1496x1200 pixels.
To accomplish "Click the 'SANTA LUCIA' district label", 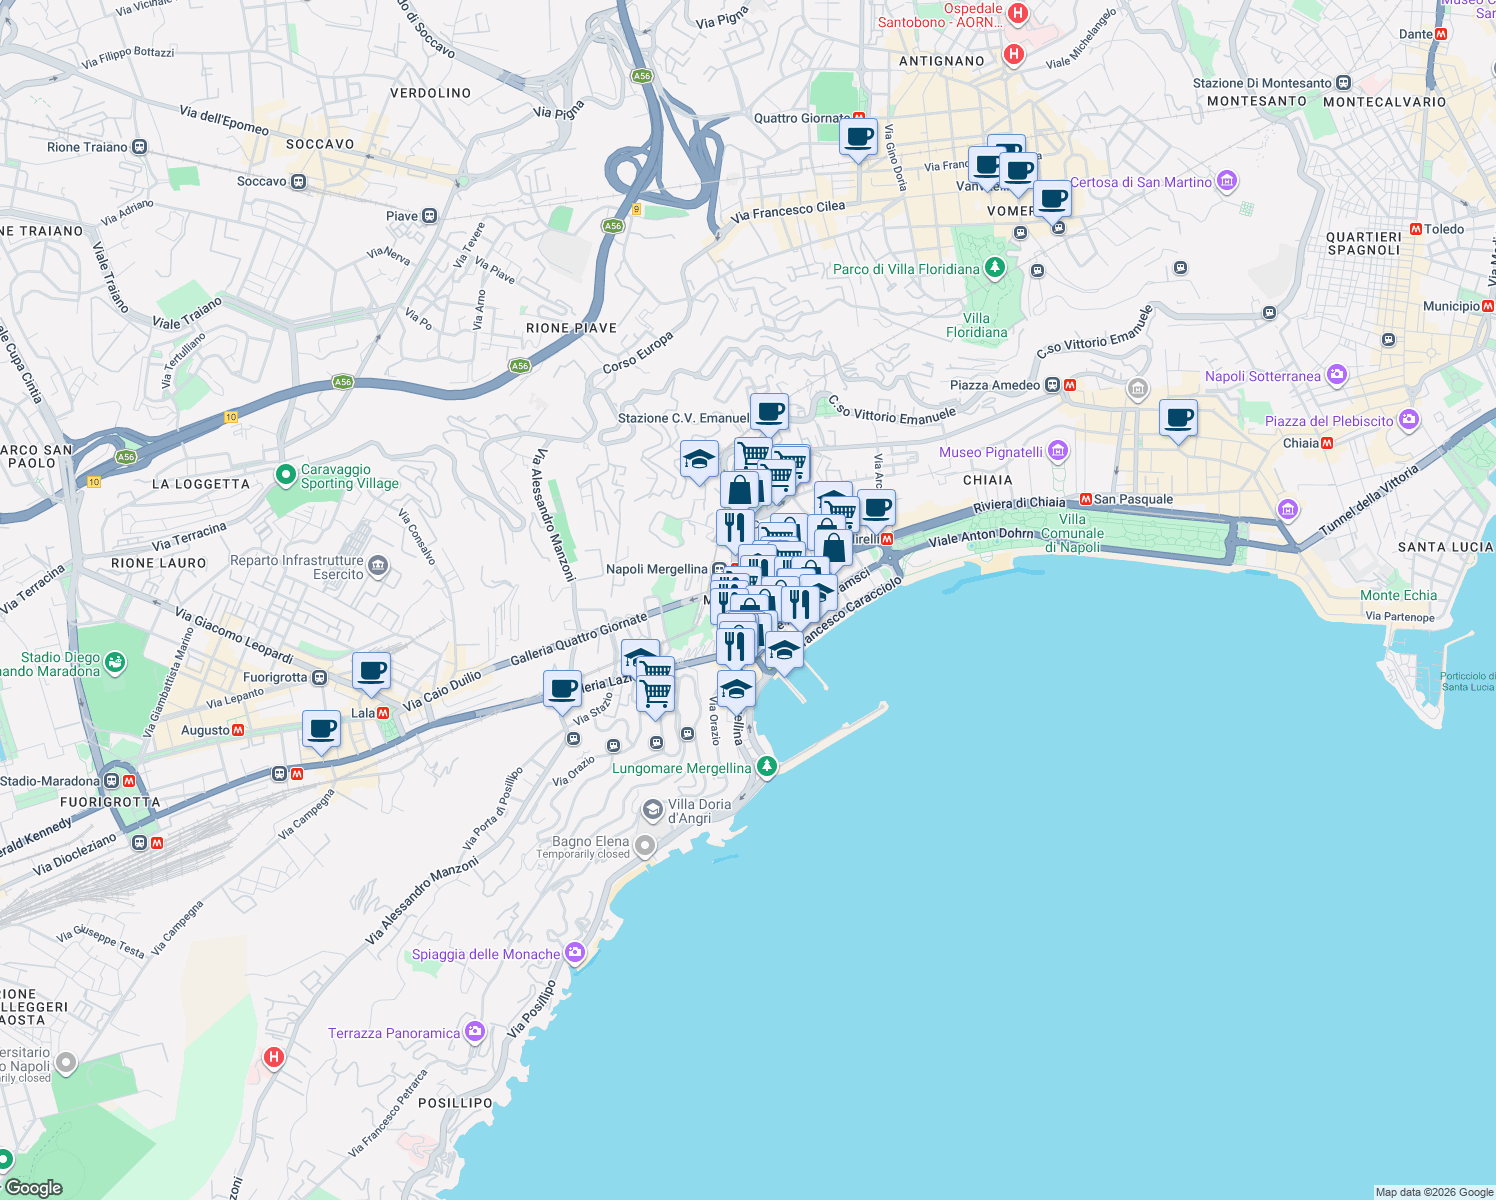I will [x=1445, y=547].
